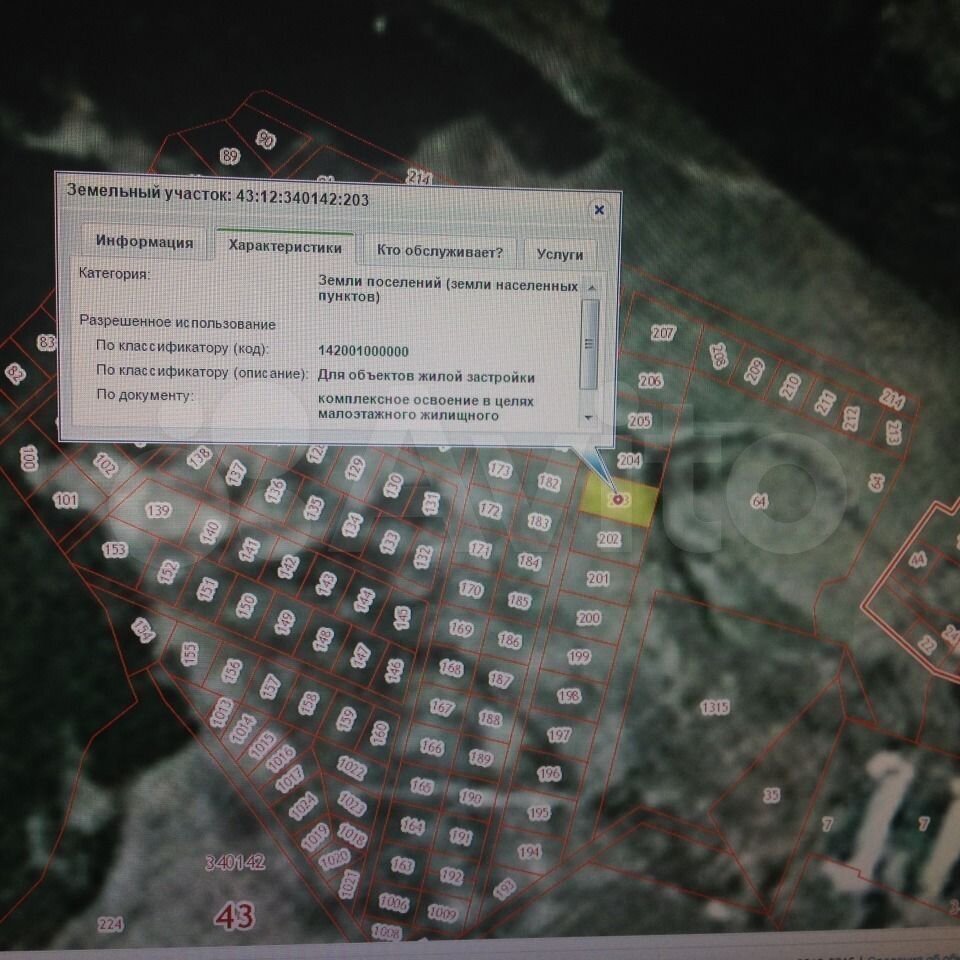The width and height of the screenshot is (960, 960).
Task: Select the Характеристики tab
Action: point(285,248)
